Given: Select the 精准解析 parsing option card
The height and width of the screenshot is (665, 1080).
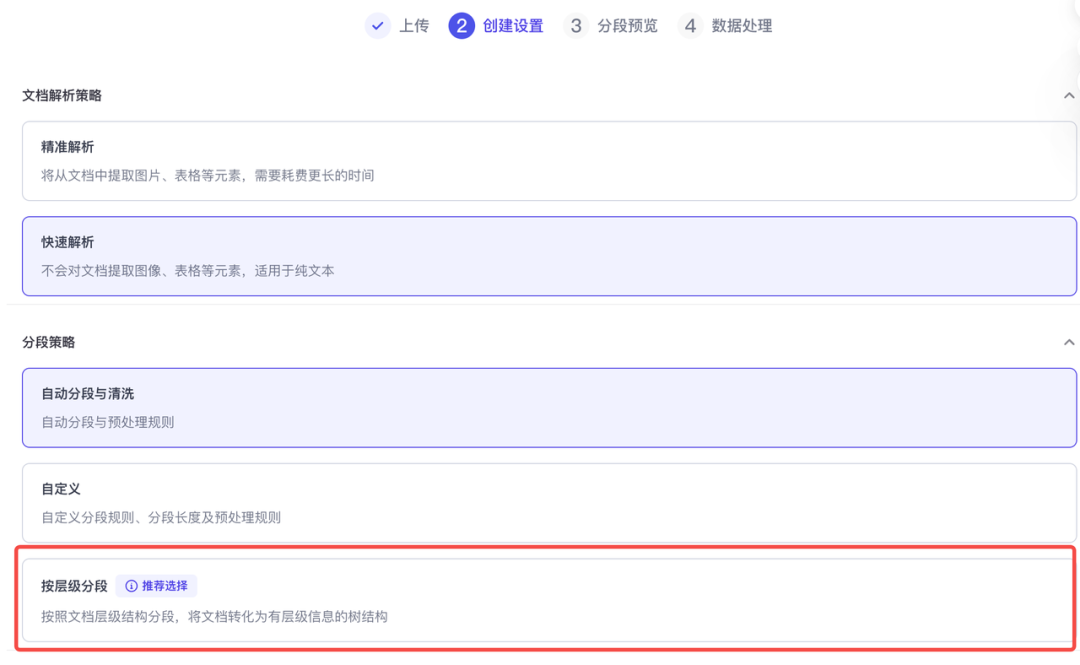Looking at the screenshot, I should [x=549, y=161].
